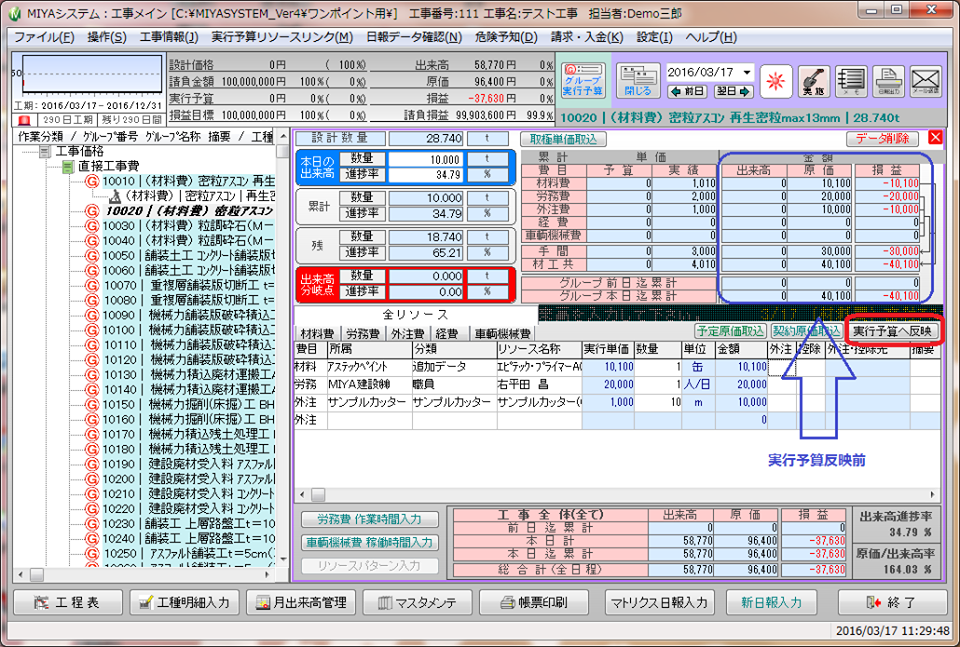Open 新日報入力
The width and height of the screenshot is (960, 647).
pyautogui.click(x=771, y=602)
